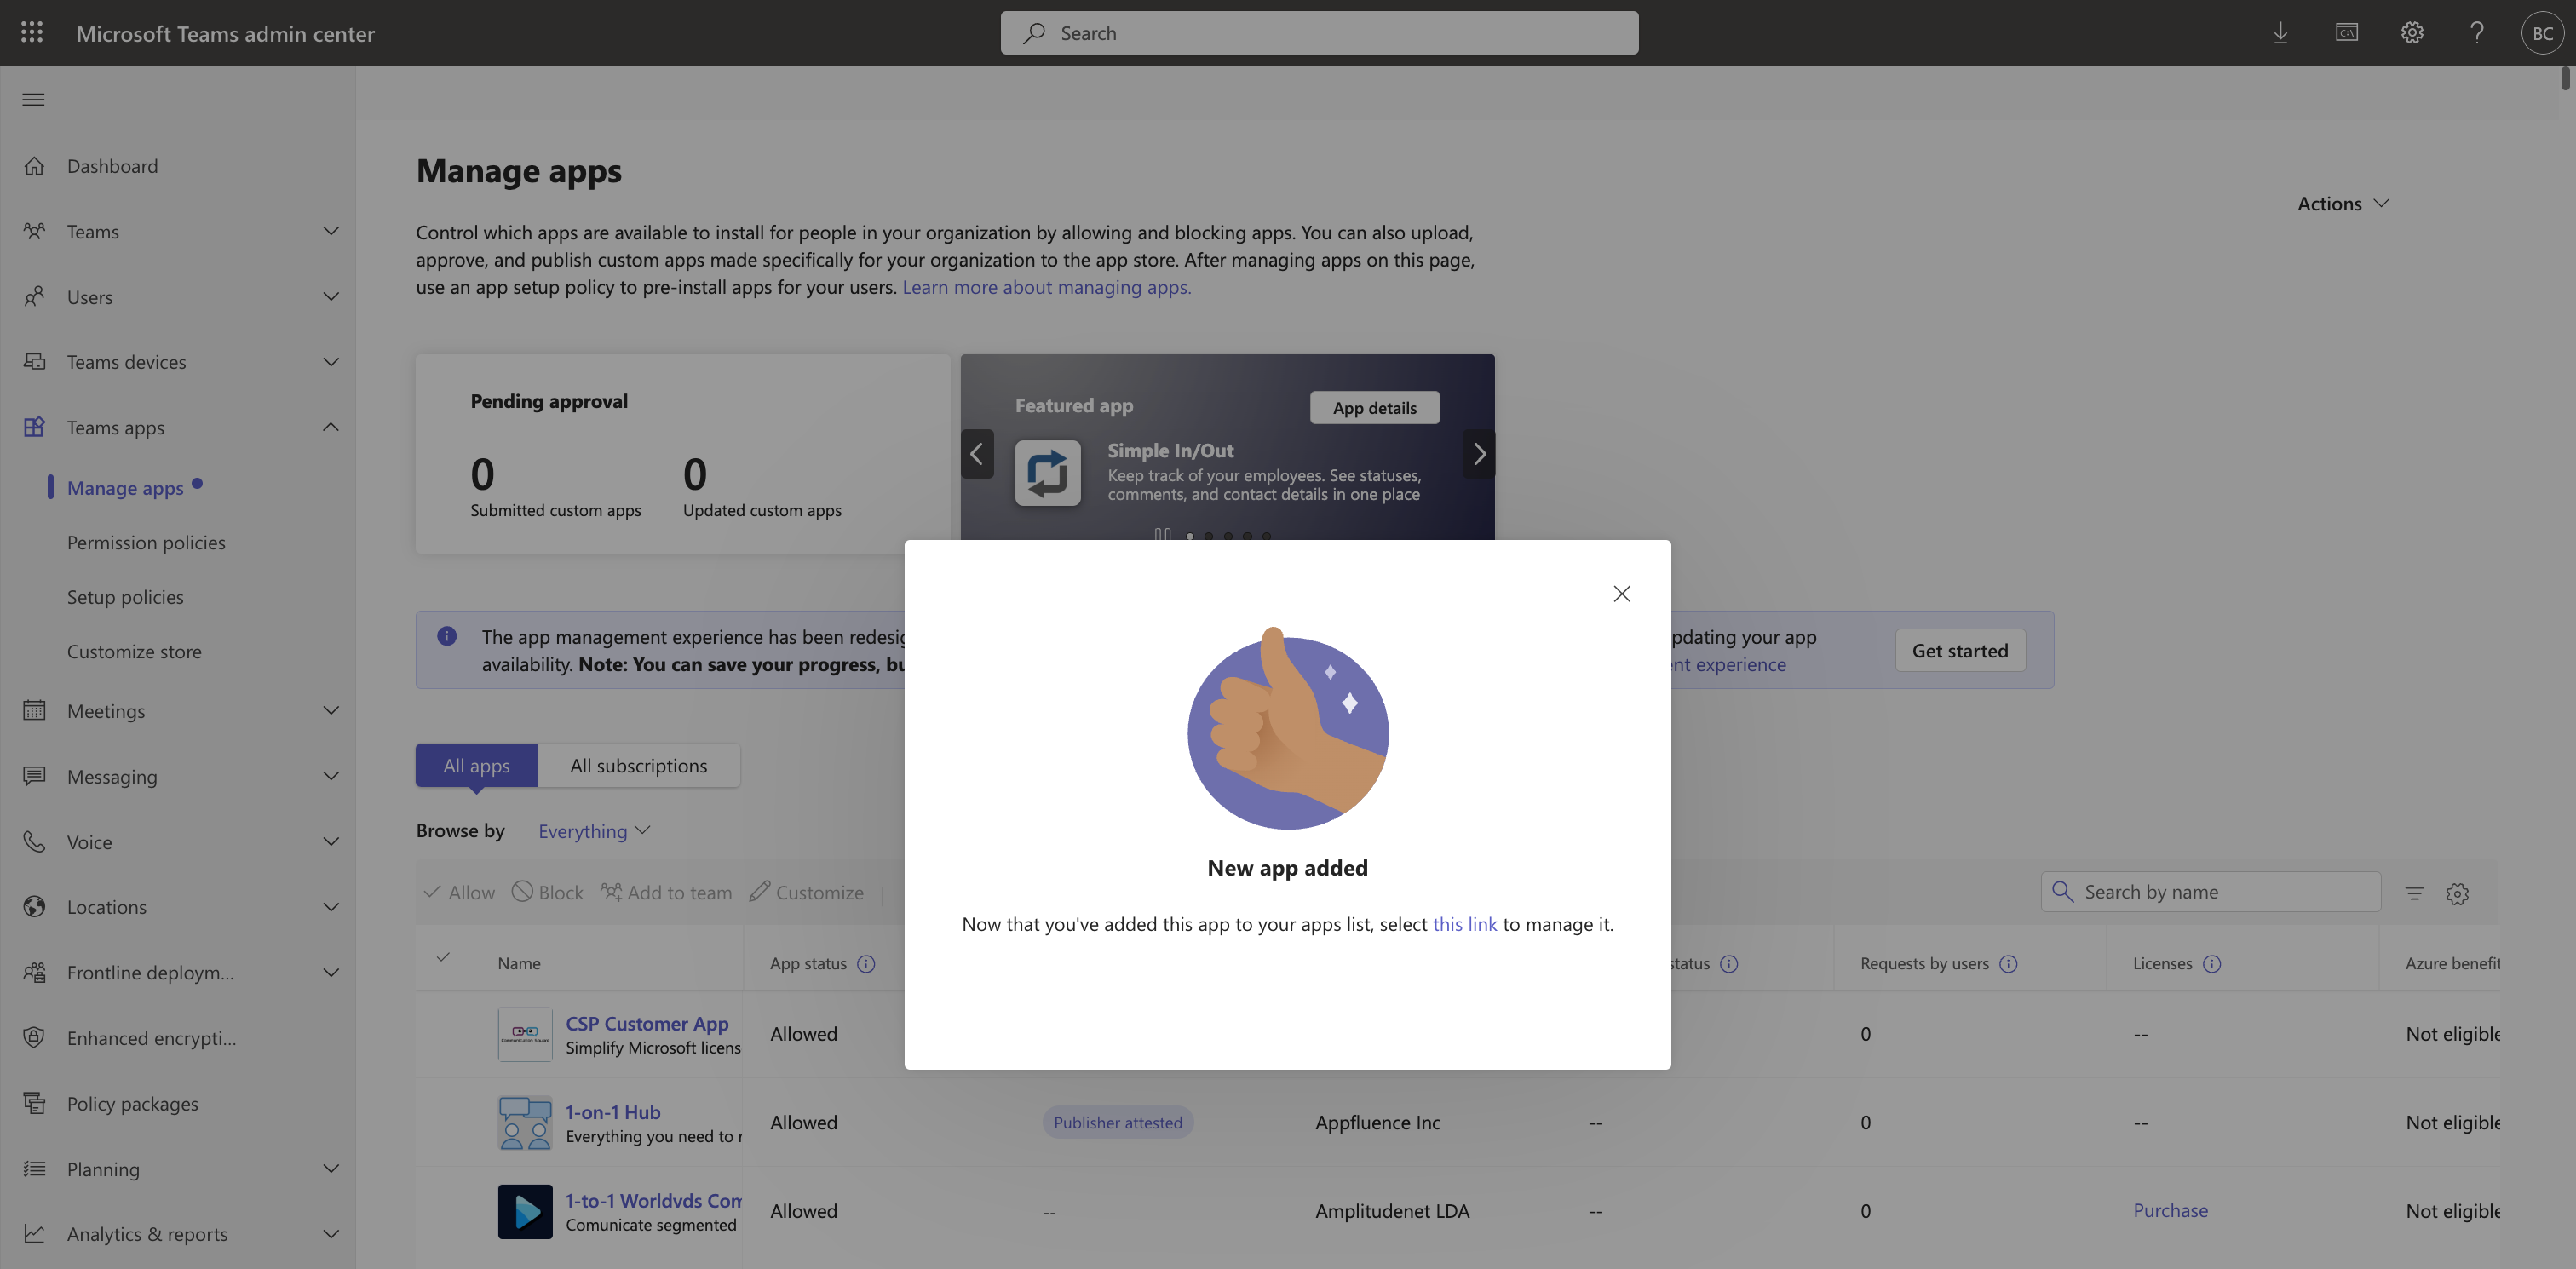Expand the Messaging section
The width and height of the screenshot is (2576, 1269).
click(331, 776)
